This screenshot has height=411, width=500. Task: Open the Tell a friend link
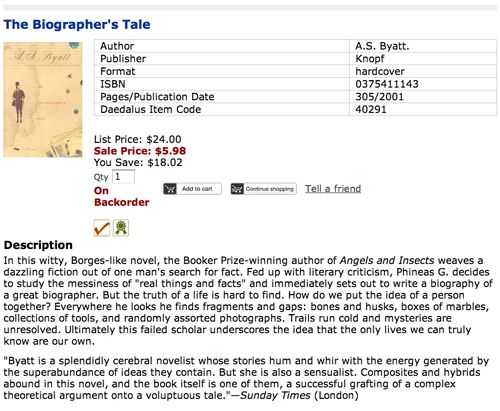[x=333, y=189]
